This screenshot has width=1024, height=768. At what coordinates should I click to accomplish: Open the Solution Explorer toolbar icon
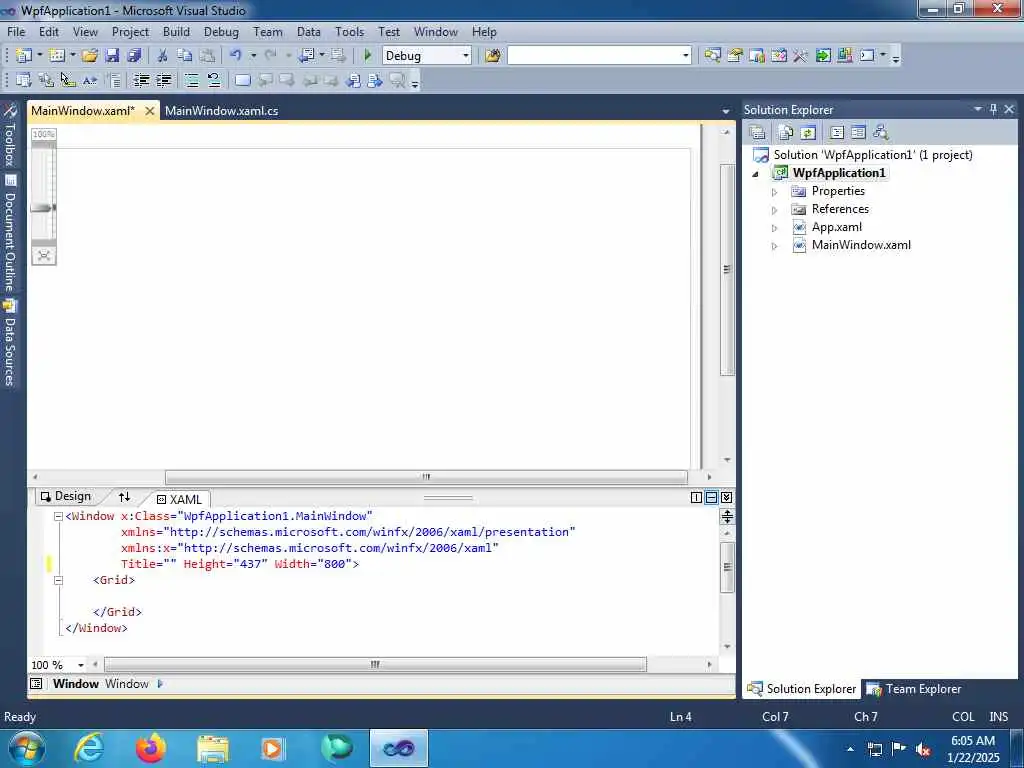click(x=712, y=56)
